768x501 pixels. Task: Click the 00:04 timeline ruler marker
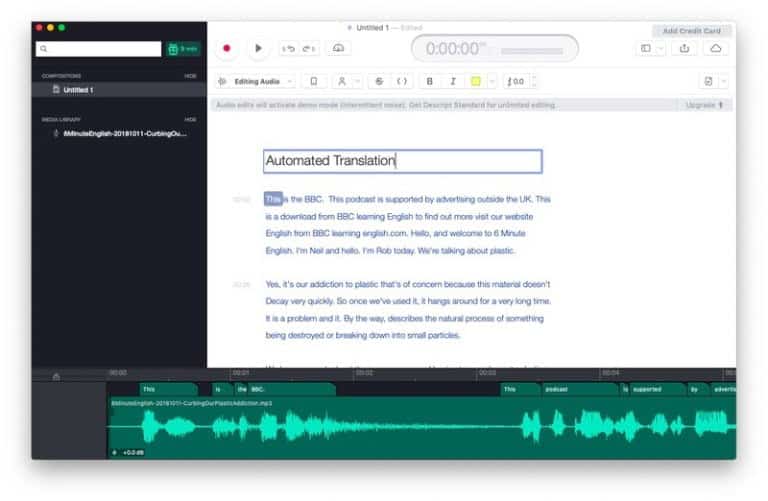click(611, 373)
